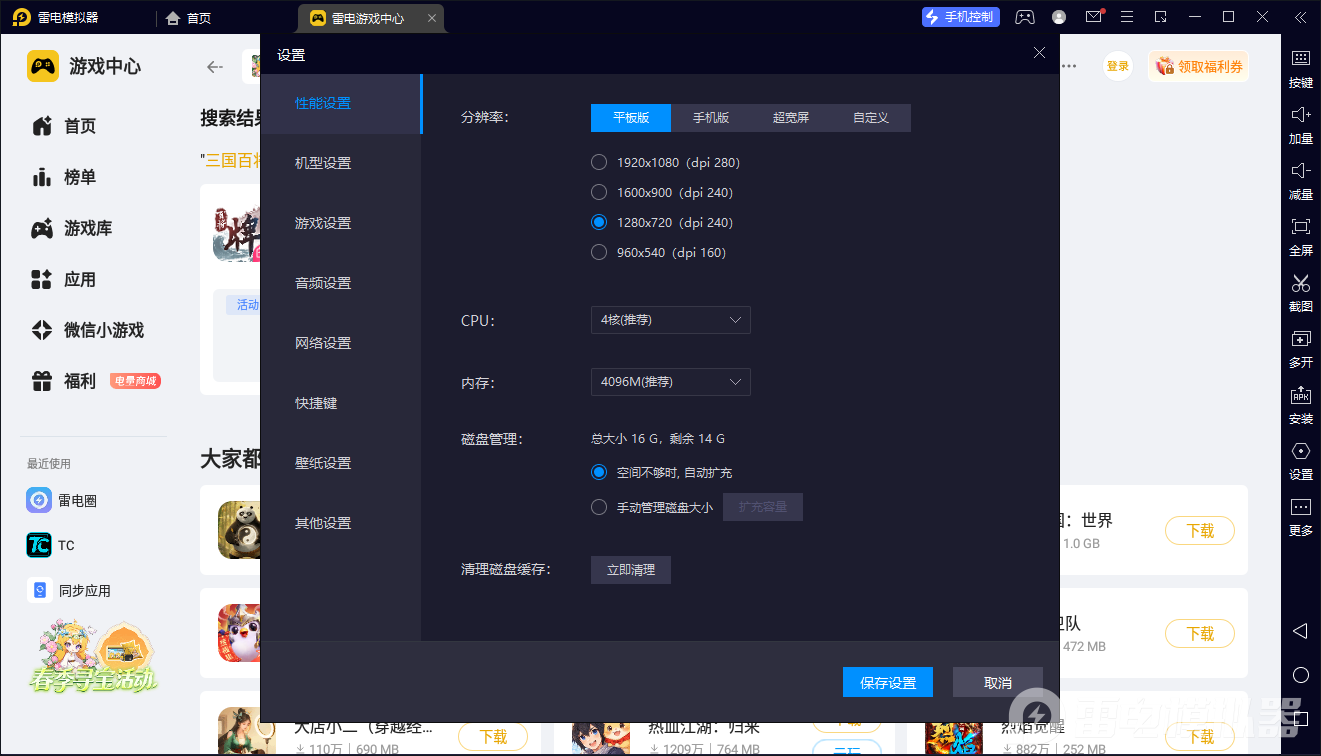Switch to the 自定义 resolution tab
The width and height of the screenshot is (1321, 756).
click(x=871, y=118)
